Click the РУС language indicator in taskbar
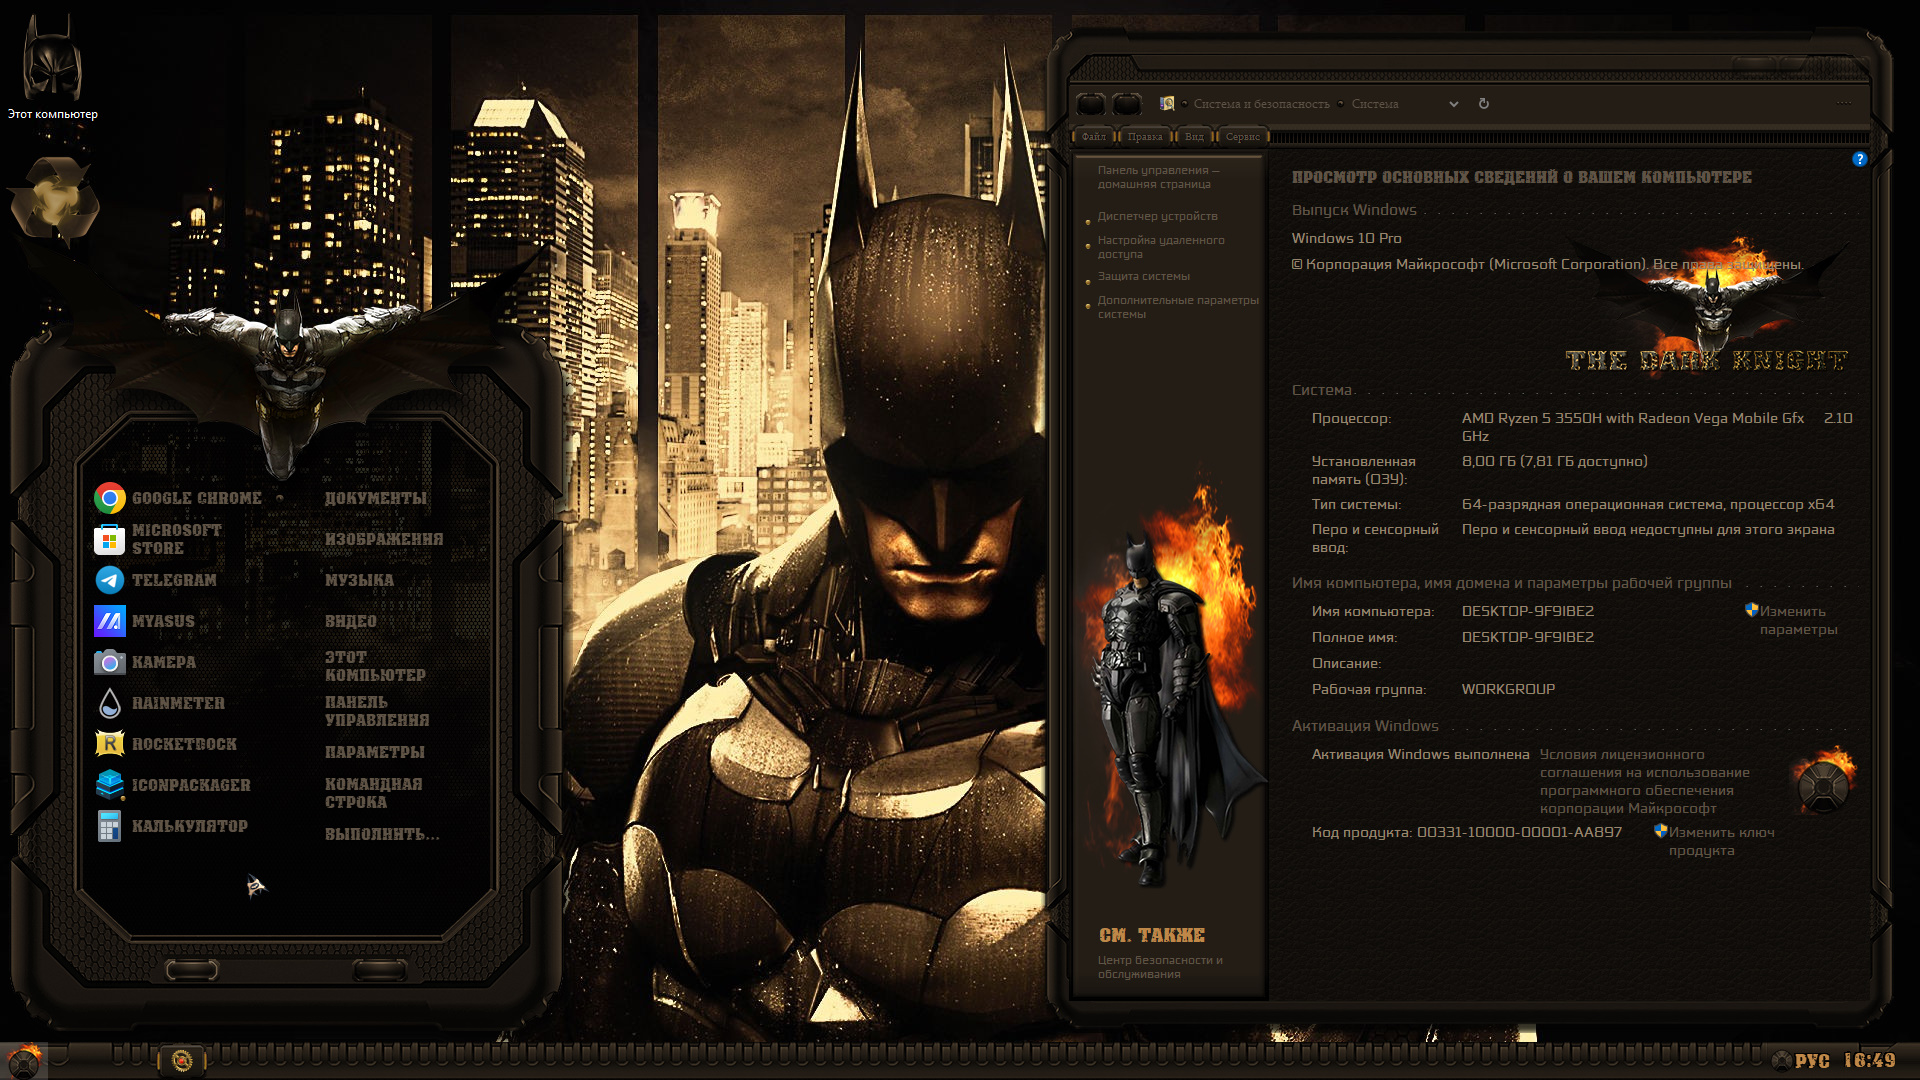This screenshot has height=1080, width=1920. click(1812, 1060)
